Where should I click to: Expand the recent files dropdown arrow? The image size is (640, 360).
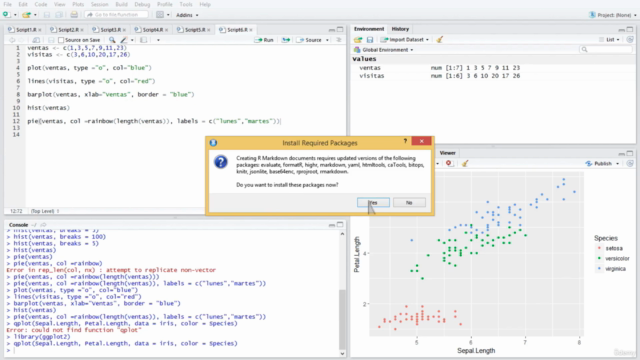(x=35, y=15)
